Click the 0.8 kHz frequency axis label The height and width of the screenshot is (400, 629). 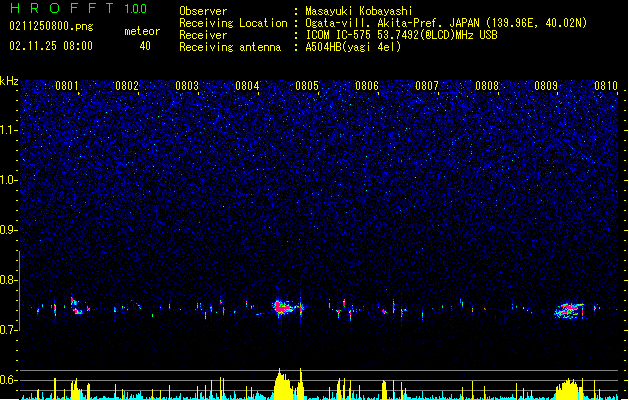coord(8,280)
